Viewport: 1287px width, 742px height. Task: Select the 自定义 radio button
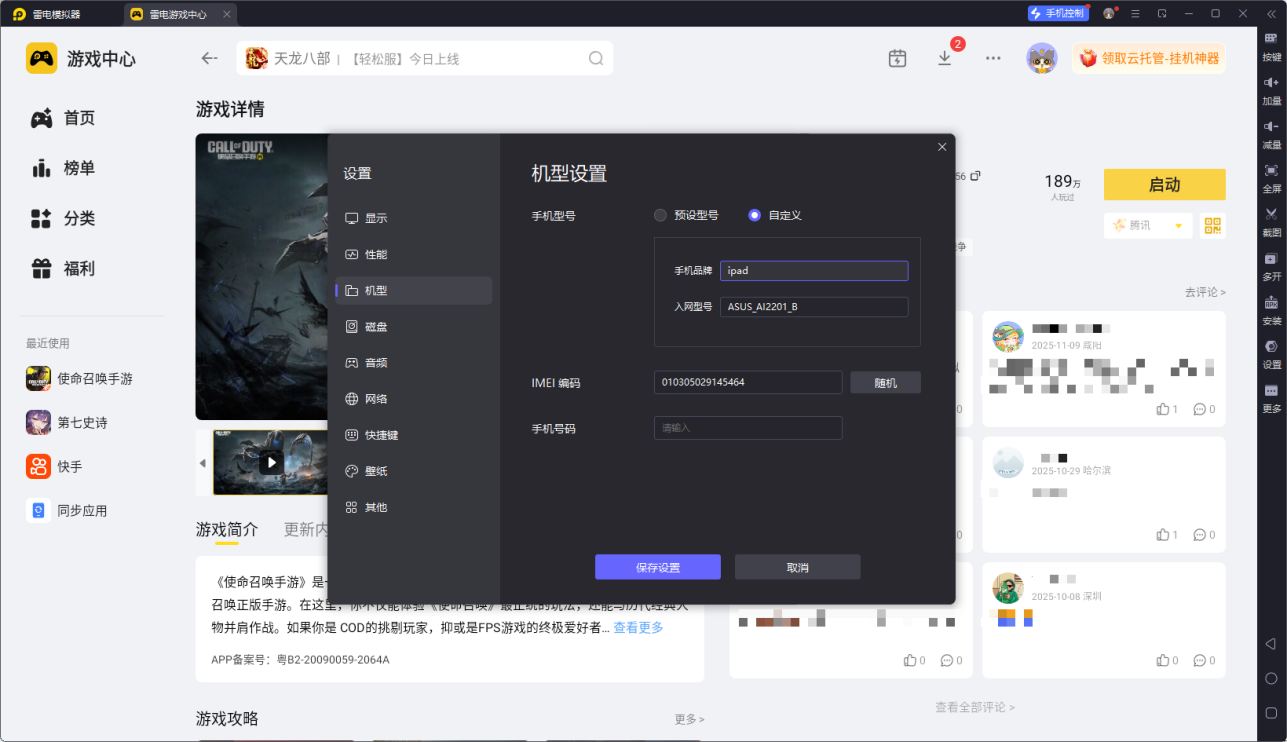point(755,215)
